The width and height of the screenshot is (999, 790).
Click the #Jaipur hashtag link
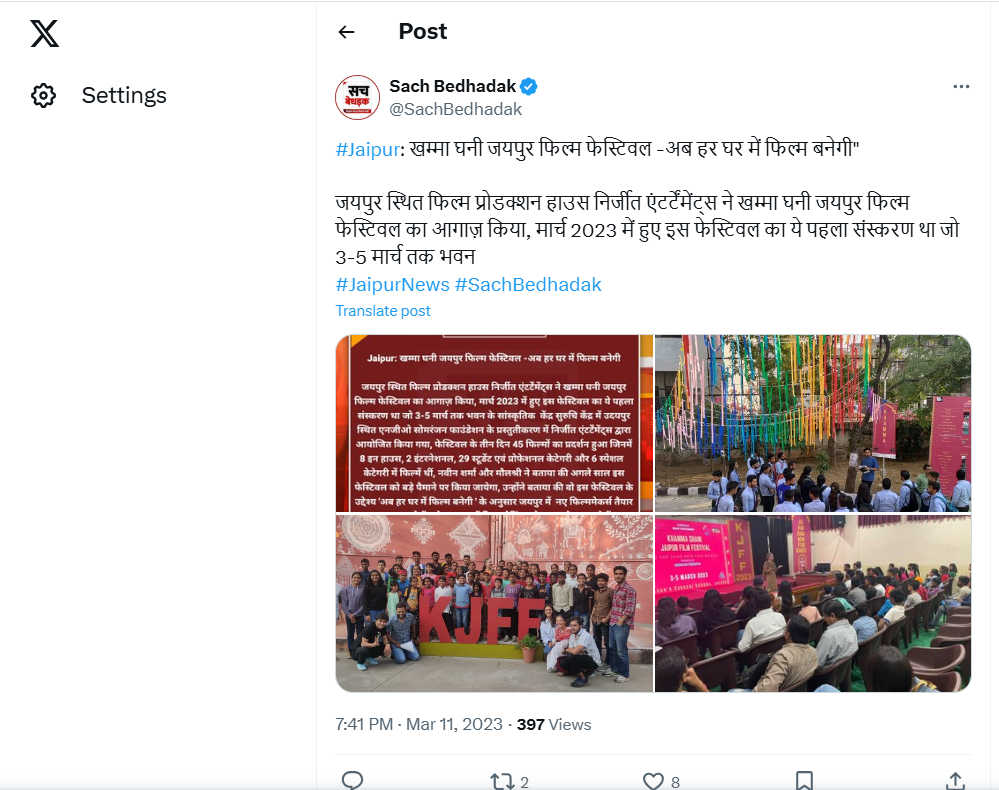point(367,149)
